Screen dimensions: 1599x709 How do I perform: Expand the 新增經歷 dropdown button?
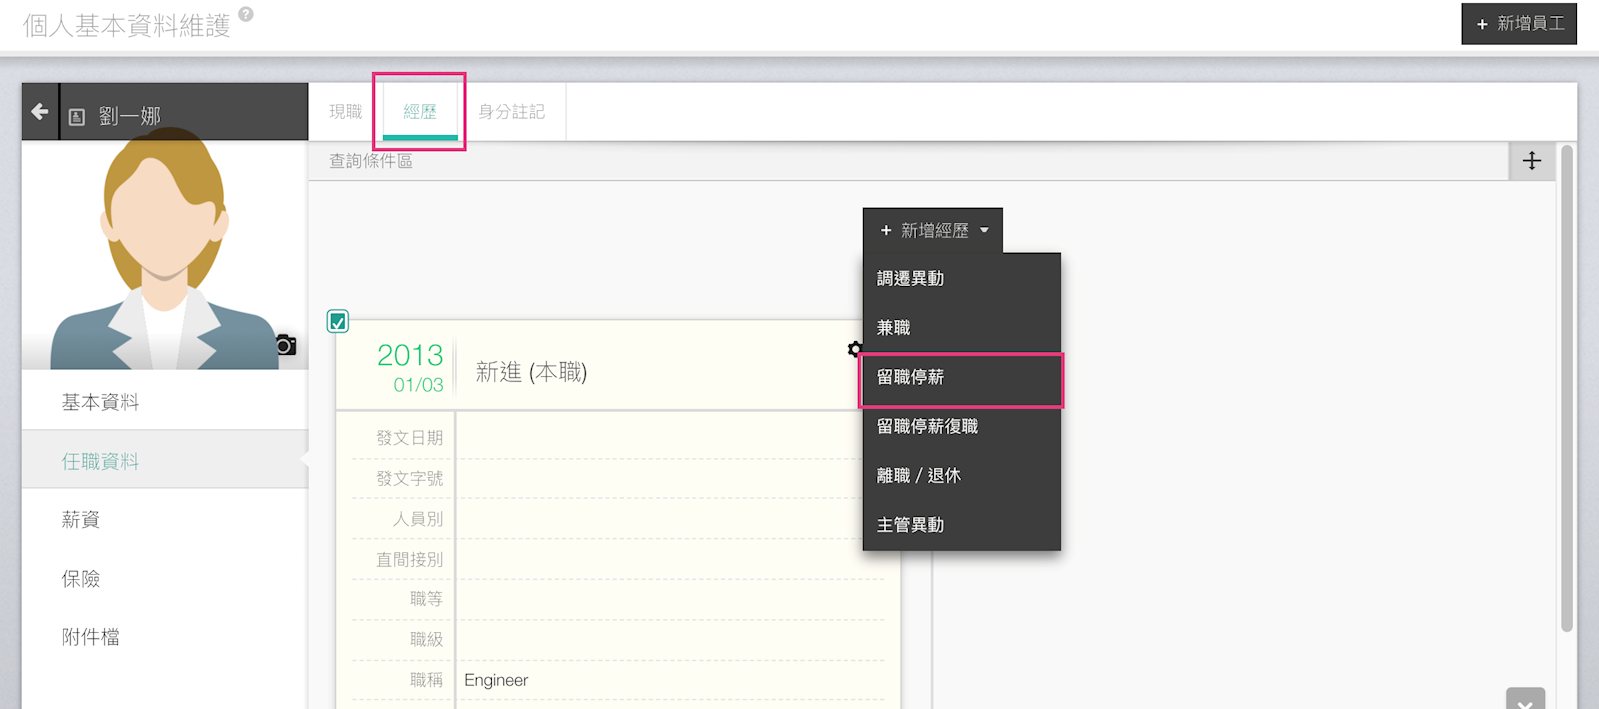point(933,231)
